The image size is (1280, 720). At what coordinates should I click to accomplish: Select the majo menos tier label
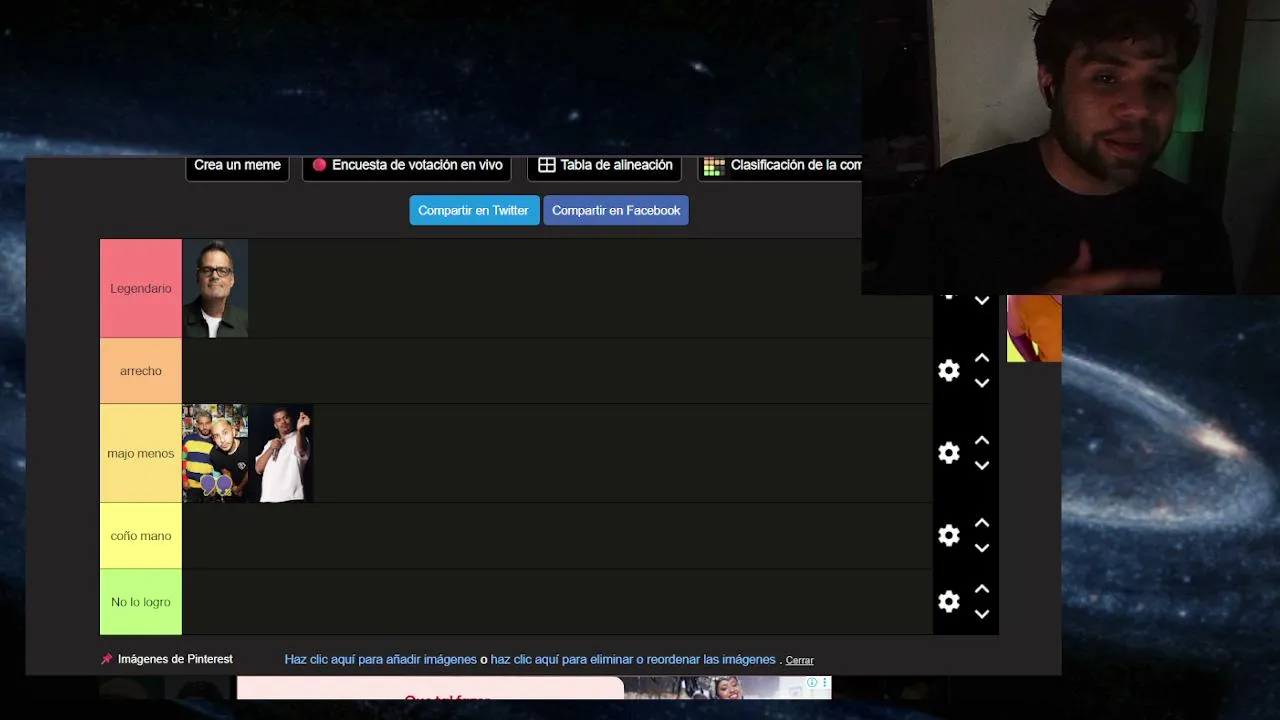141,453
